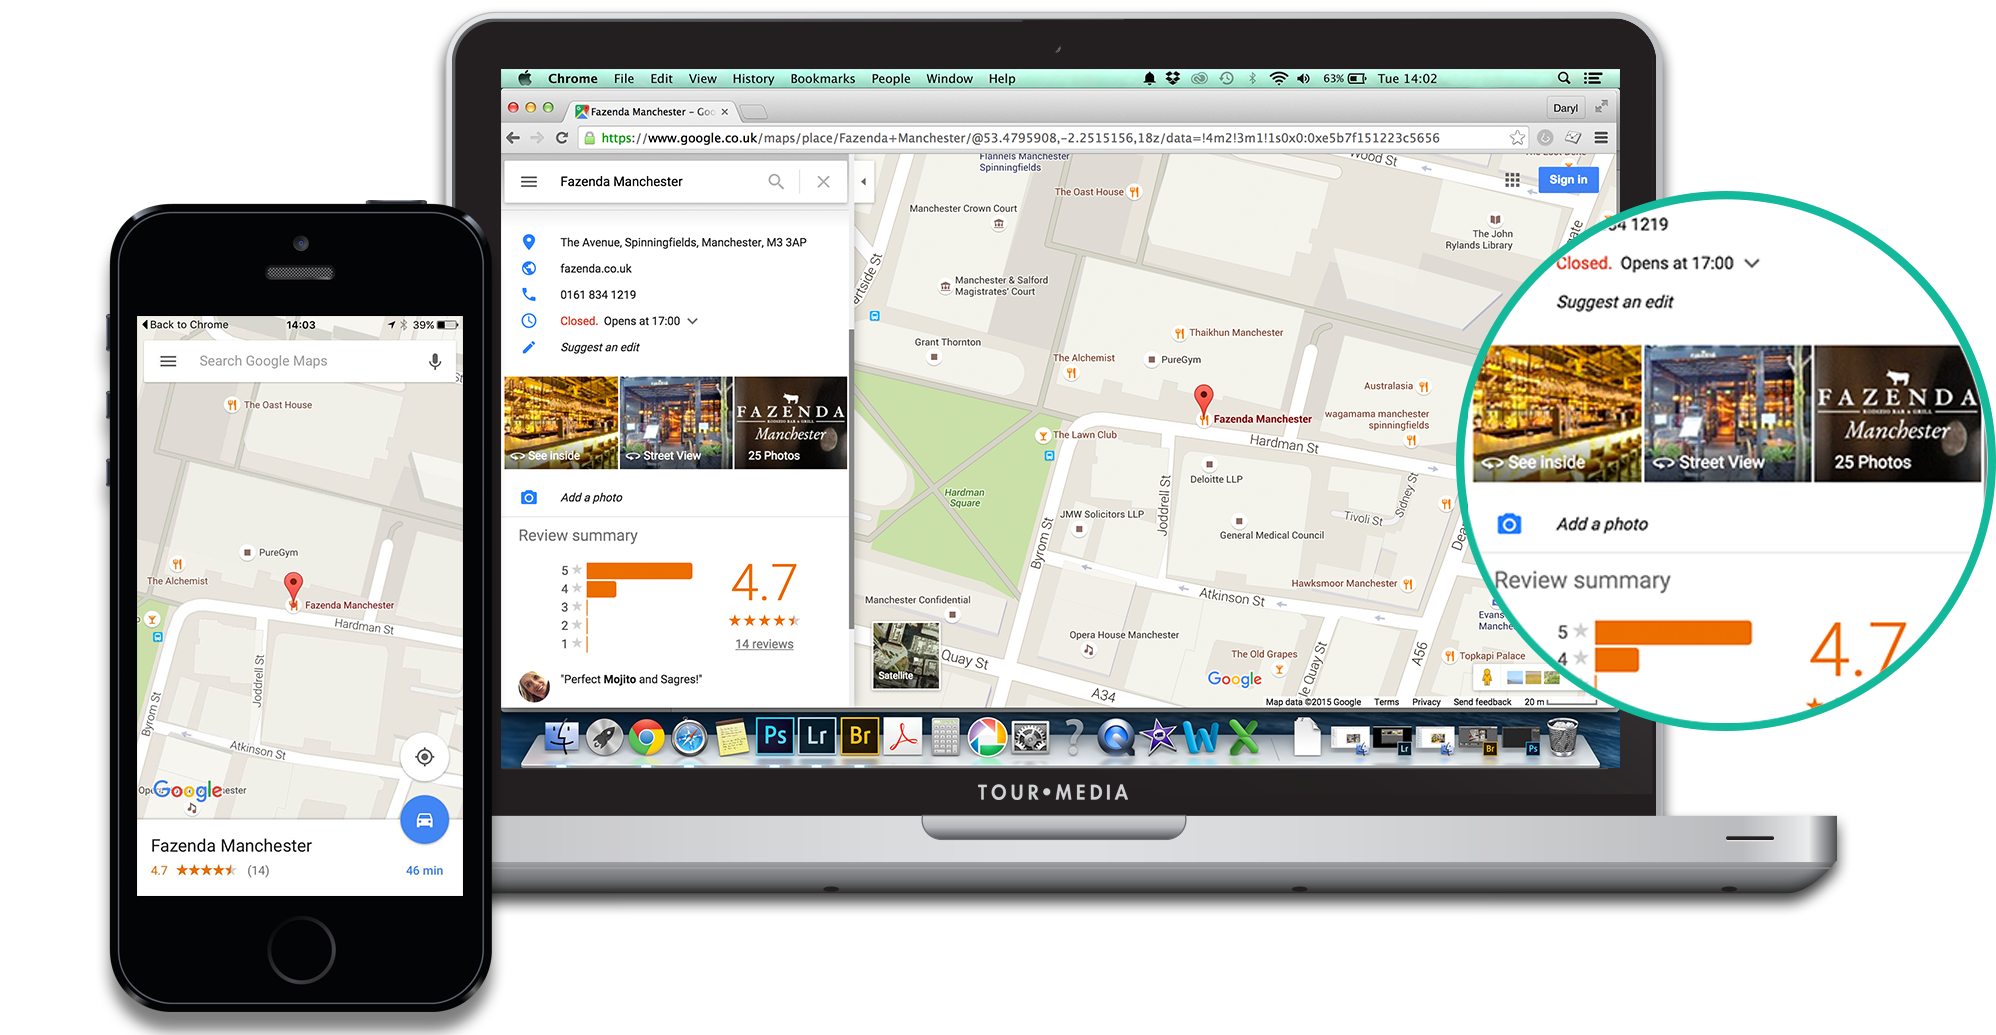Open Launchpad rocket icon in the dock
The image size is (1996, 1035).
click(604, 739)
